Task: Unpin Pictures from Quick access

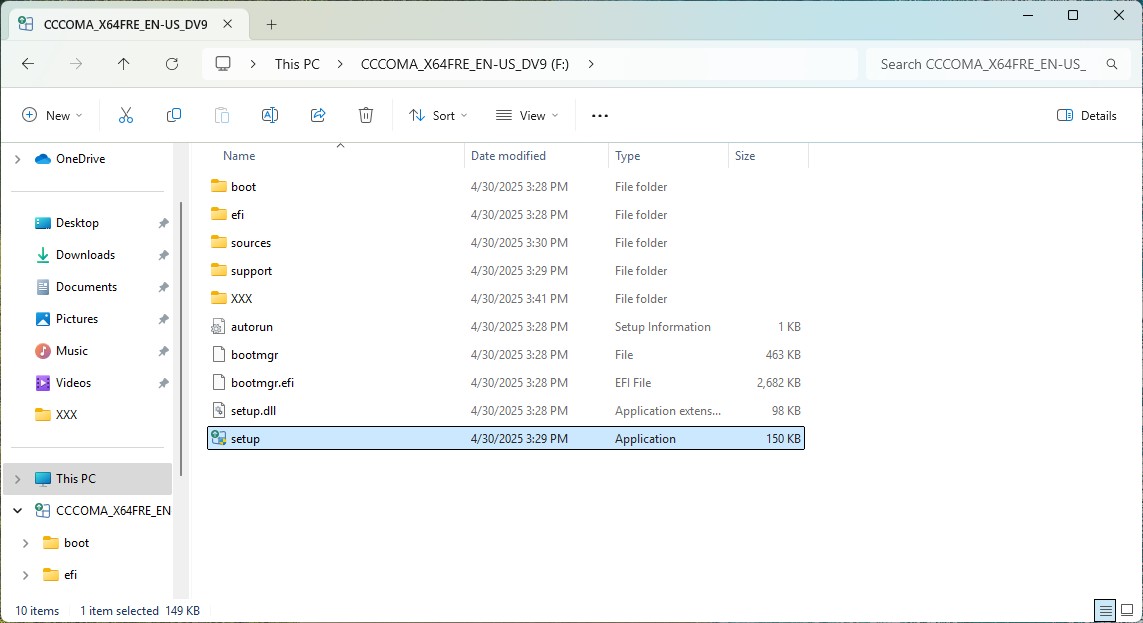Action: click(163, 319)
